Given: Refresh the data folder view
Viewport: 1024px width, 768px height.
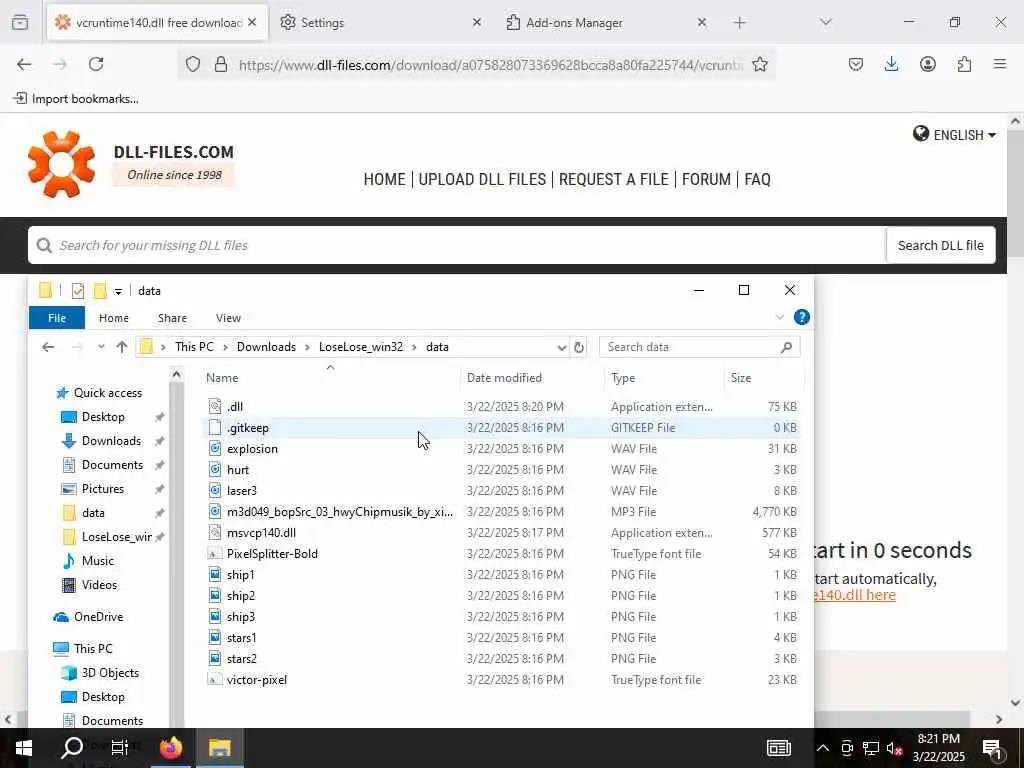Looking at the screenshot, I should [x=579, y=347].
